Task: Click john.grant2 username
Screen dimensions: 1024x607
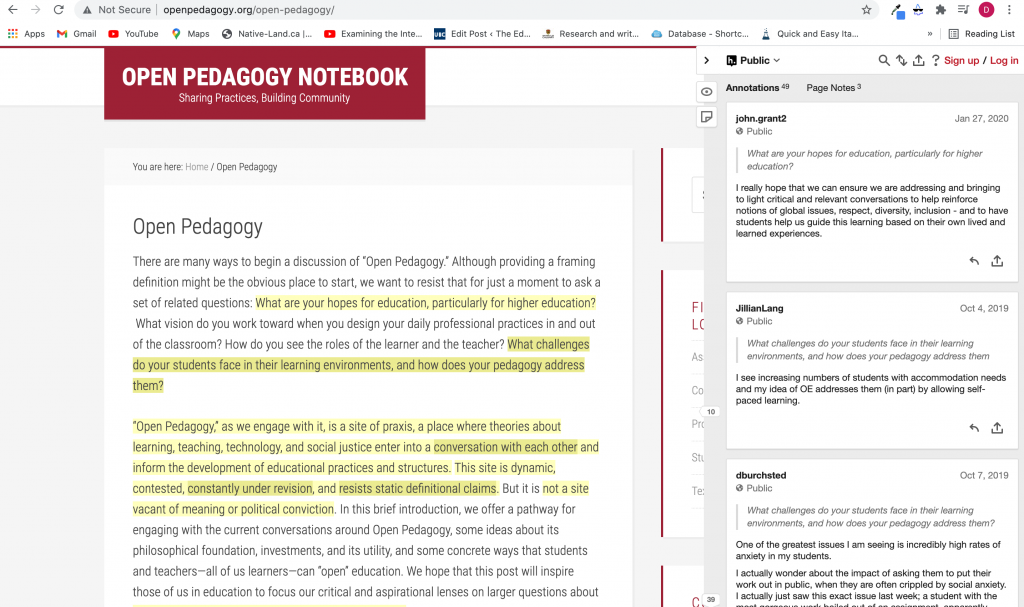Action: click(x=761, y=118)
